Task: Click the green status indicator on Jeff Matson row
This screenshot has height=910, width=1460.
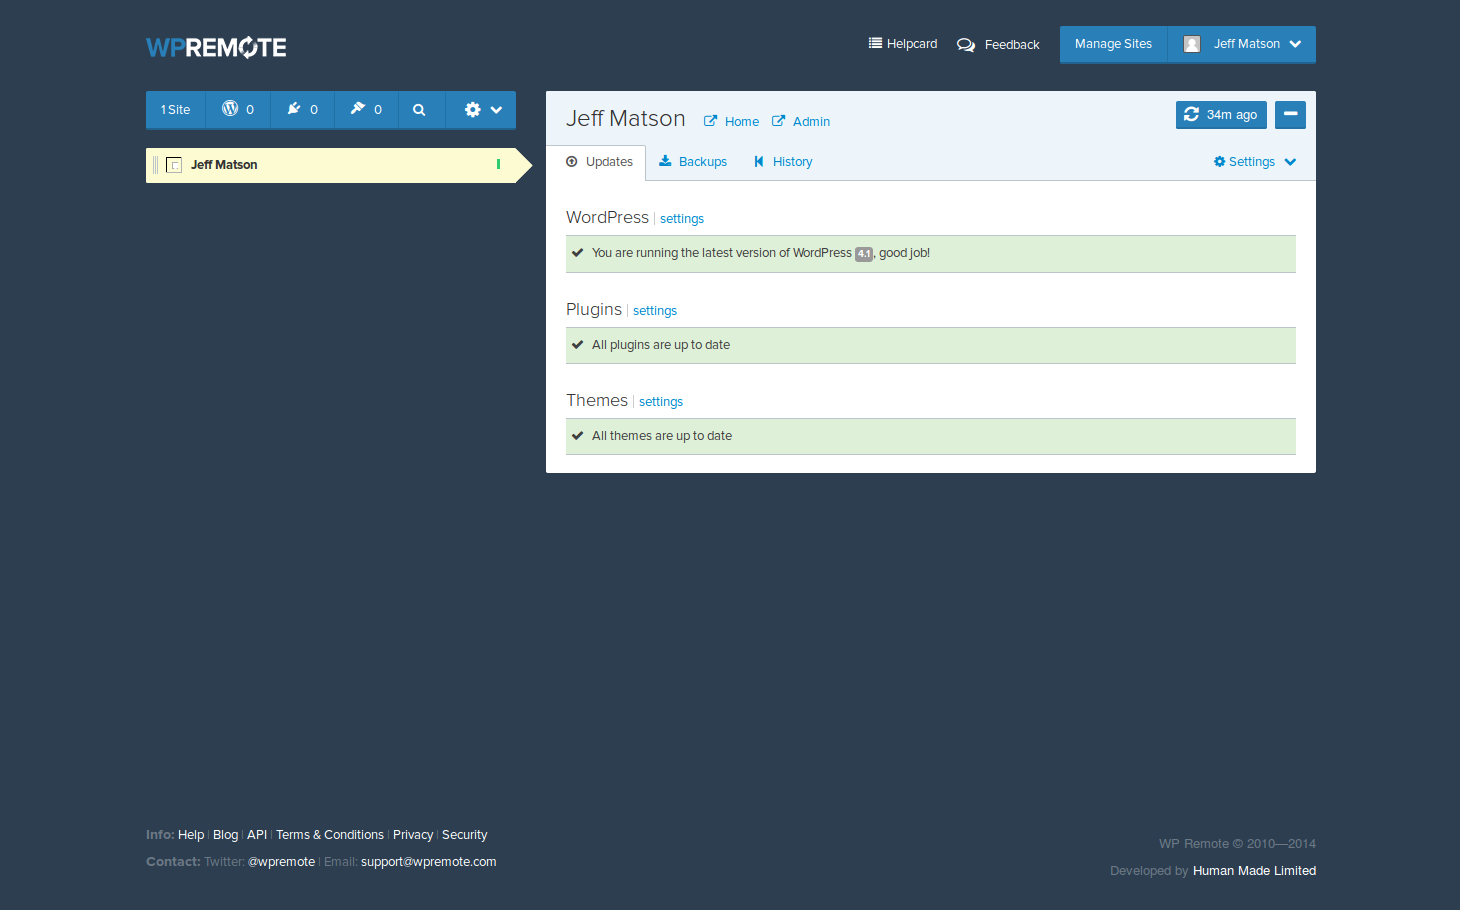Action: click(x=498, y=164)
